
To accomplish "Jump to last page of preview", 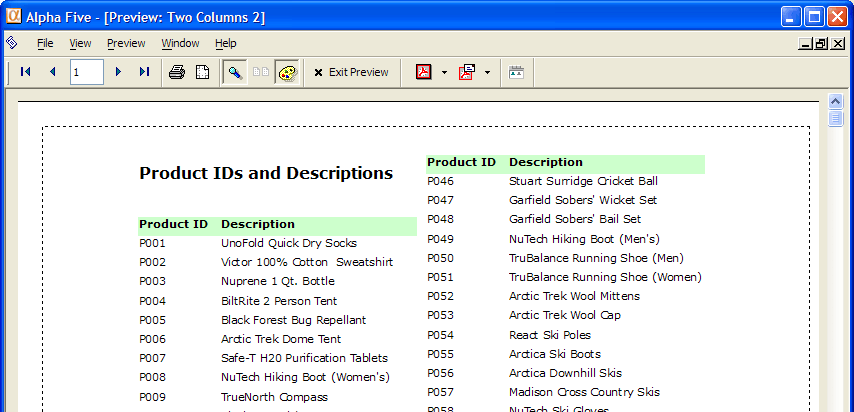I will coord(144,72).
